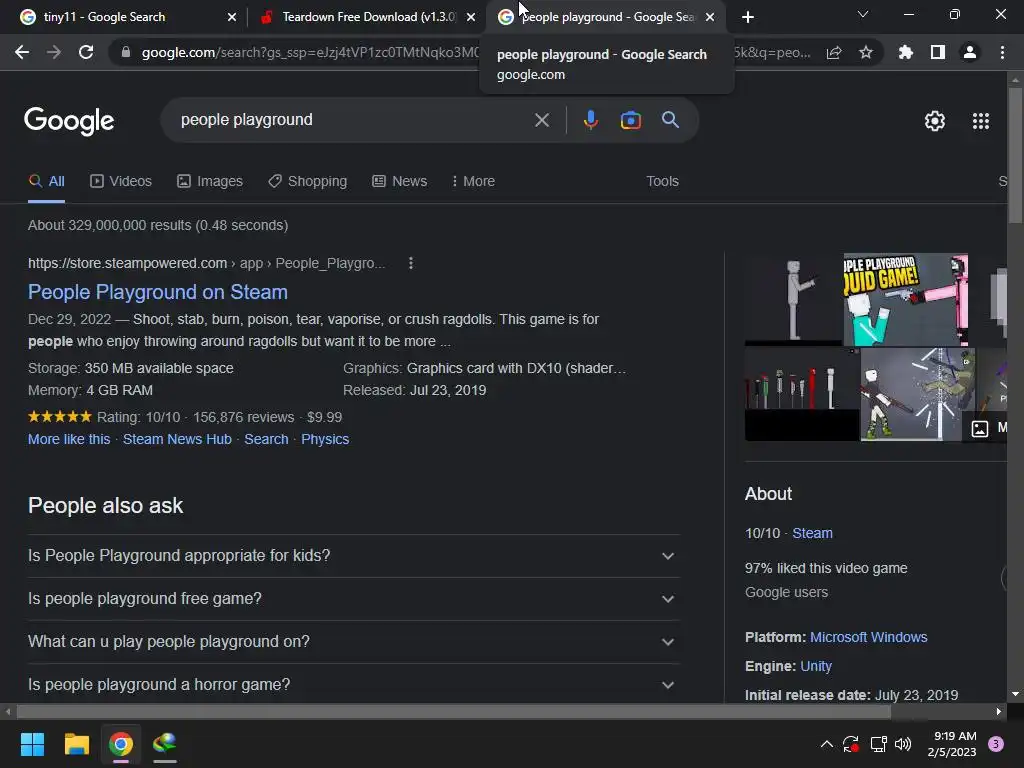Open the Unity engine link

(x=816, y=666)
